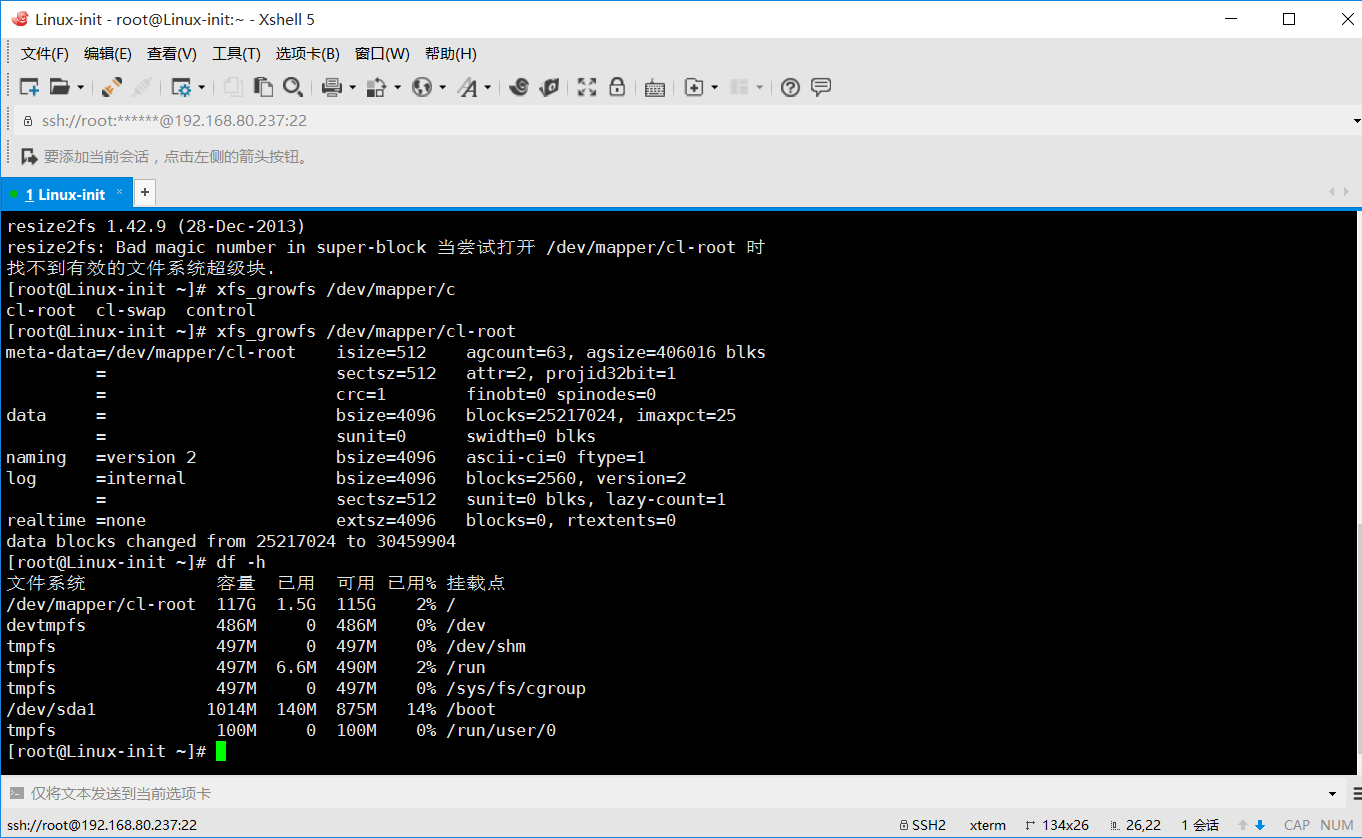Open a new terminal session

(29, 87)
